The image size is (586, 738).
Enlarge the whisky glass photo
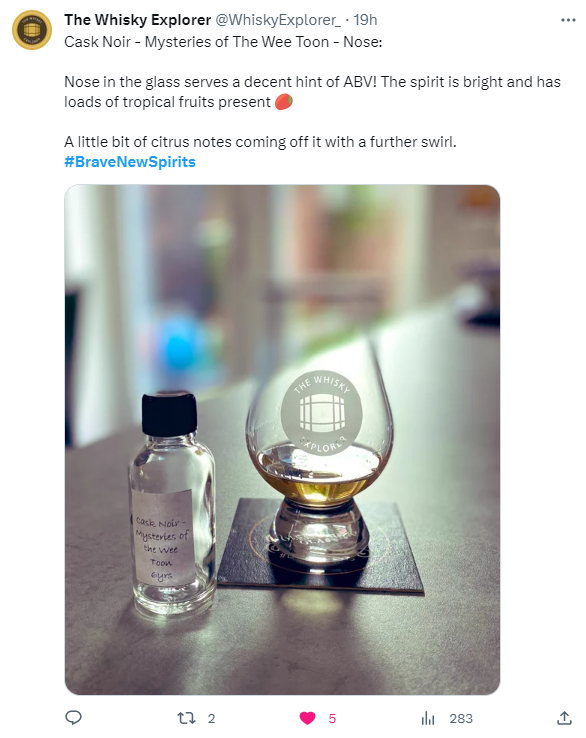click(x=282, y=440)
